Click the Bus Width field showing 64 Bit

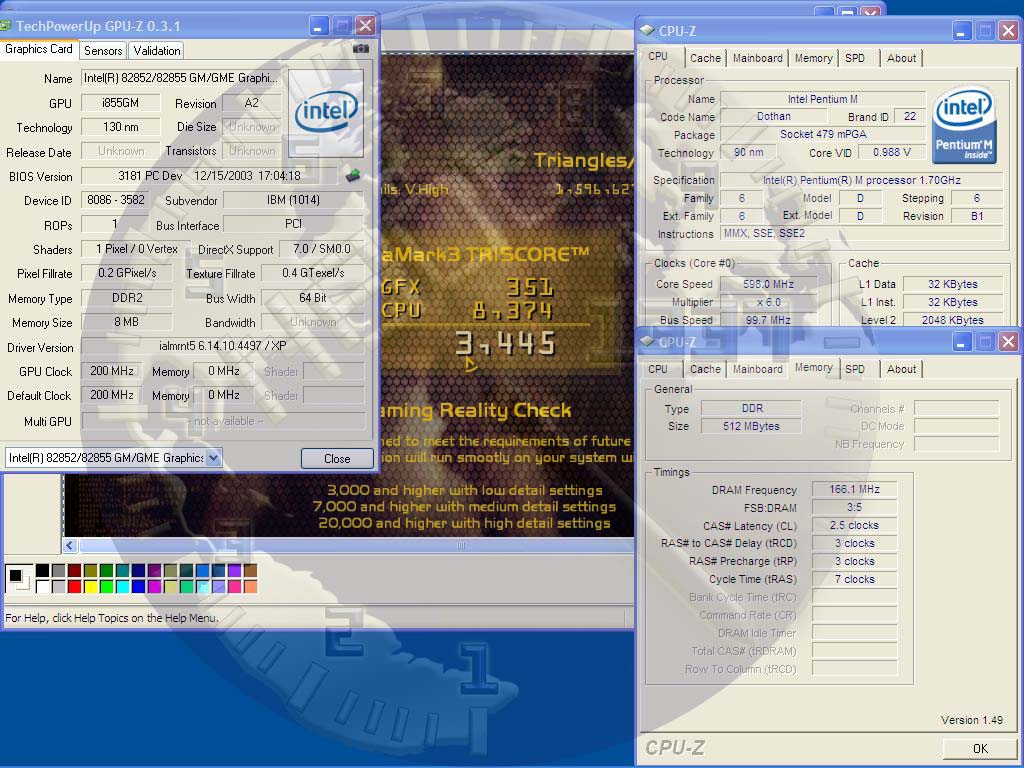313,298
